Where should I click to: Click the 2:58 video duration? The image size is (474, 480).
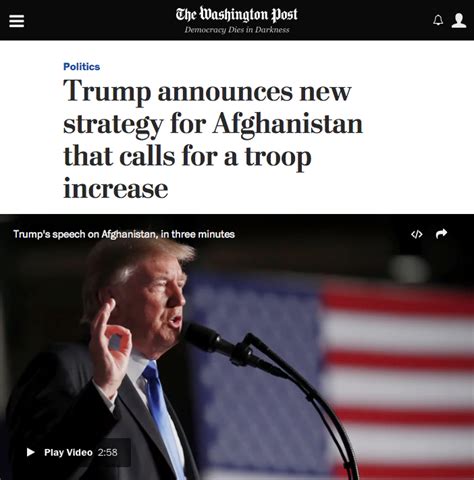pyautogui.click(x=108, y=452)
